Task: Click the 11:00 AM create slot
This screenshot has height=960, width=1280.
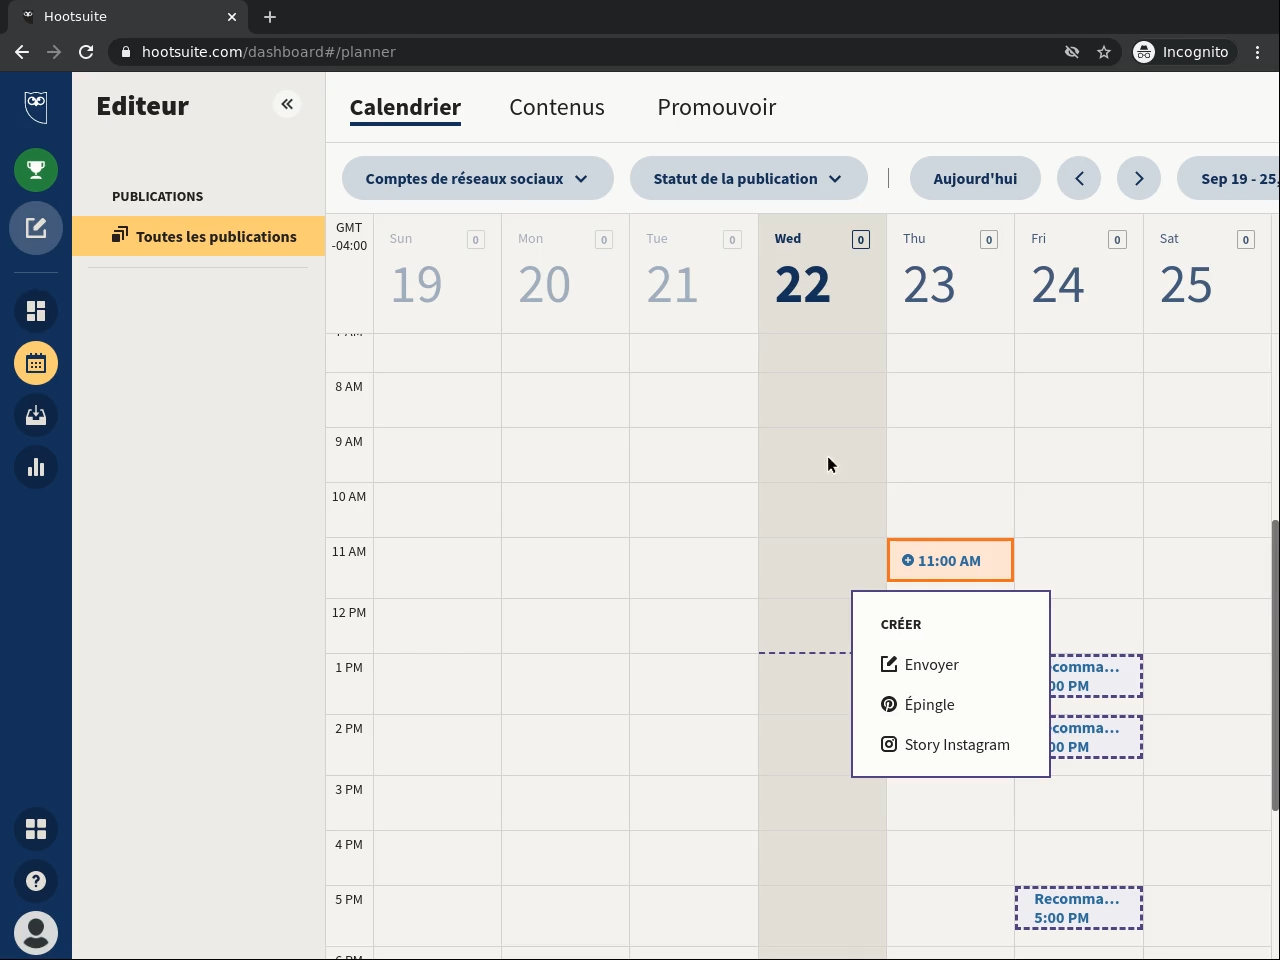Action: (x=950, y=560)
